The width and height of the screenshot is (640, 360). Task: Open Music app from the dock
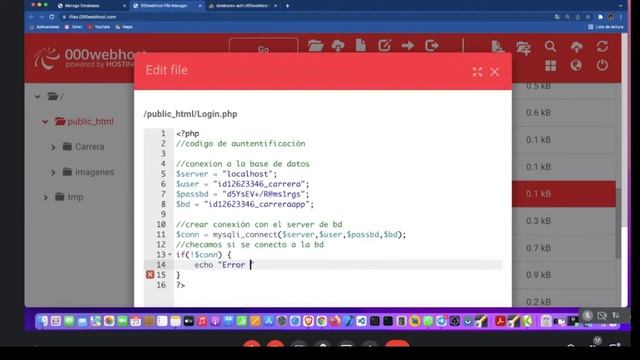tap(202, 321)
